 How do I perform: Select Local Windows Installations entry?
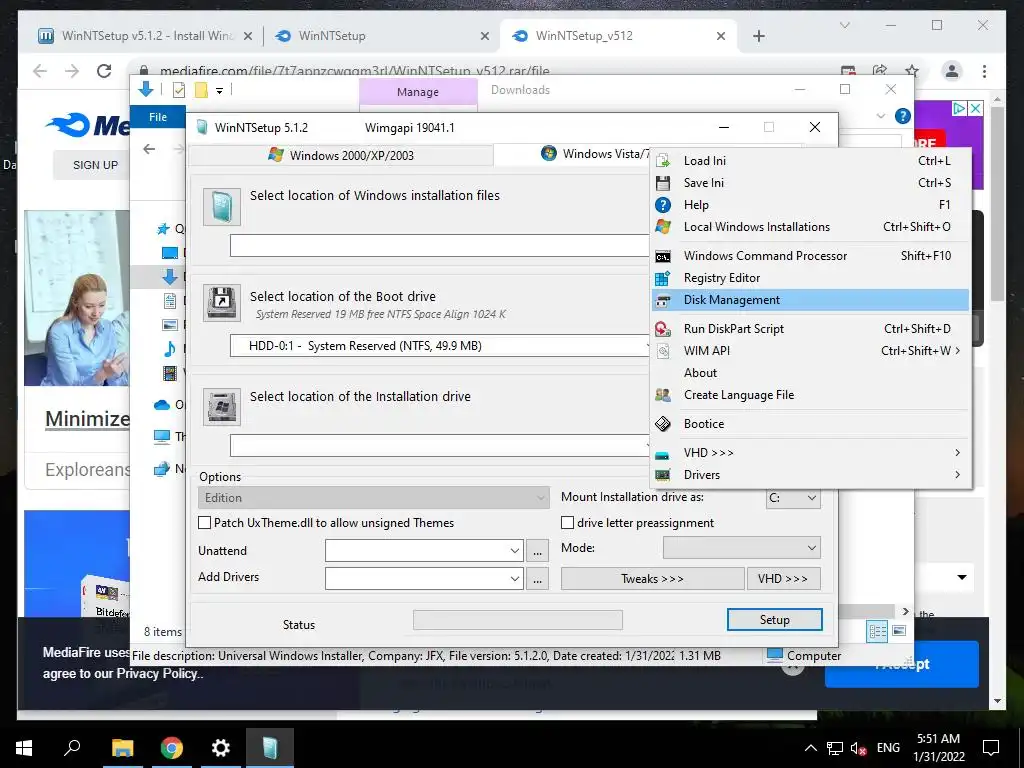tap(810, 227)
